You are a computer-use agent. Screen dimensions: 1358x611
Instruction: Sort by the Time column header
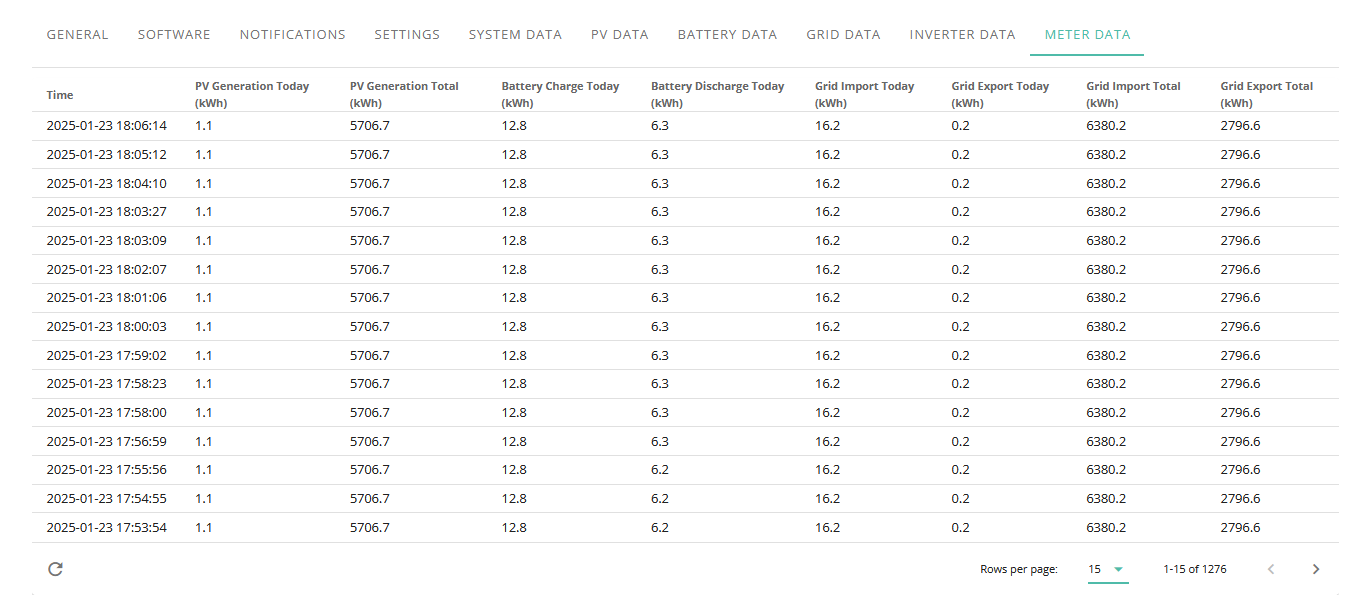click(x=60, y=95)
